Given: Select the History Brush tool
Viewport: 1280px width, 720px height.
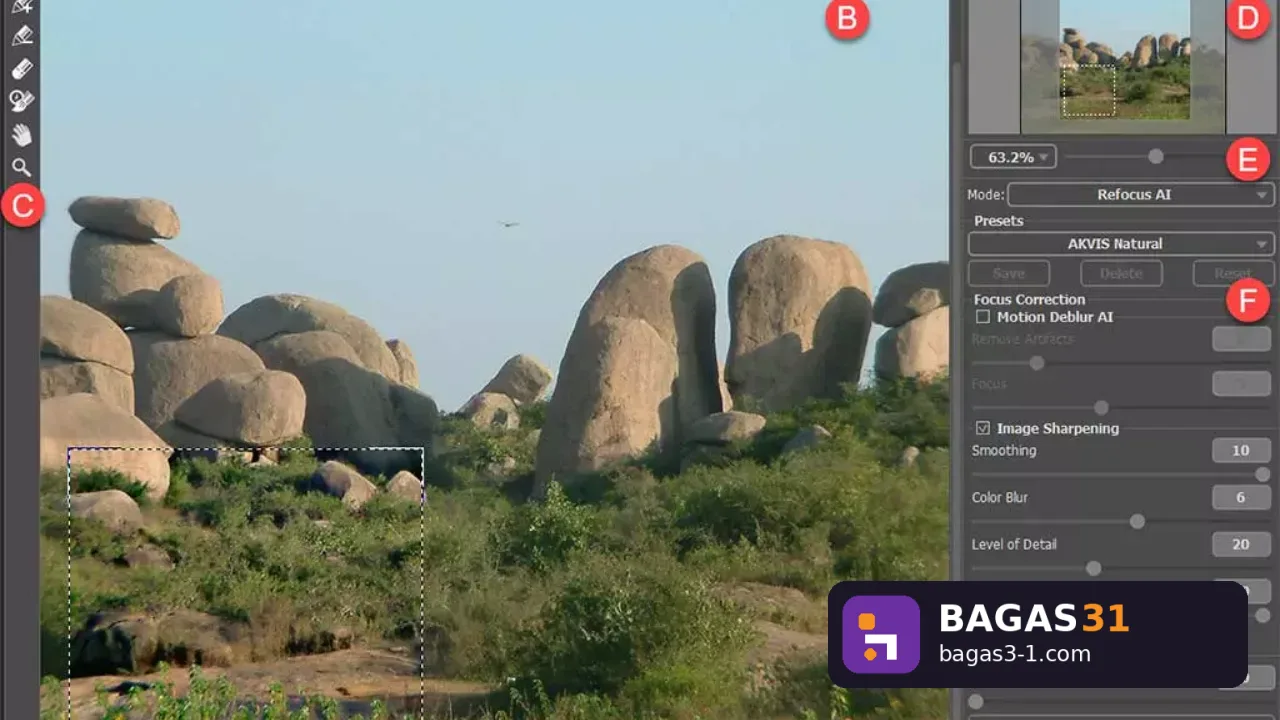Looking at the screenshot, I should point(21,101).
